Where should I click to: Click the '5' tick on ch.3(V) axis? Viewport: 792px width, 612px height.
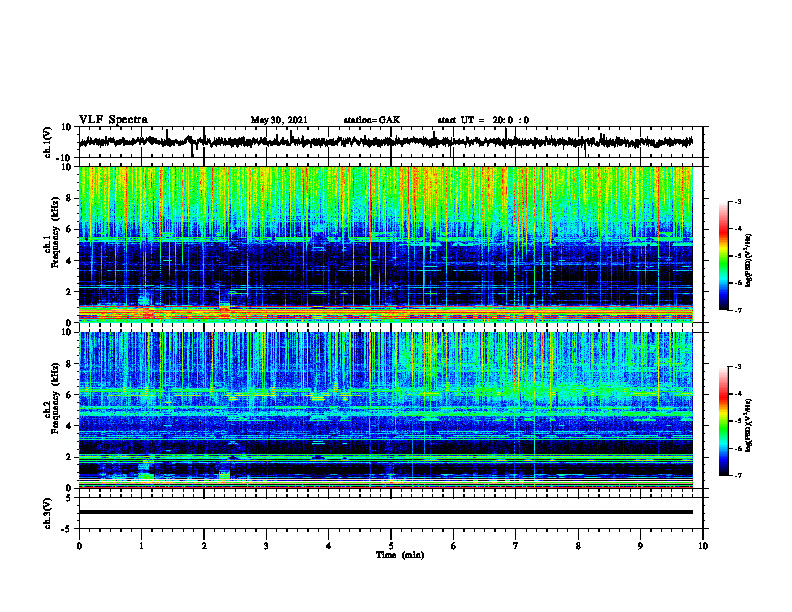click(x=69, y=498)
